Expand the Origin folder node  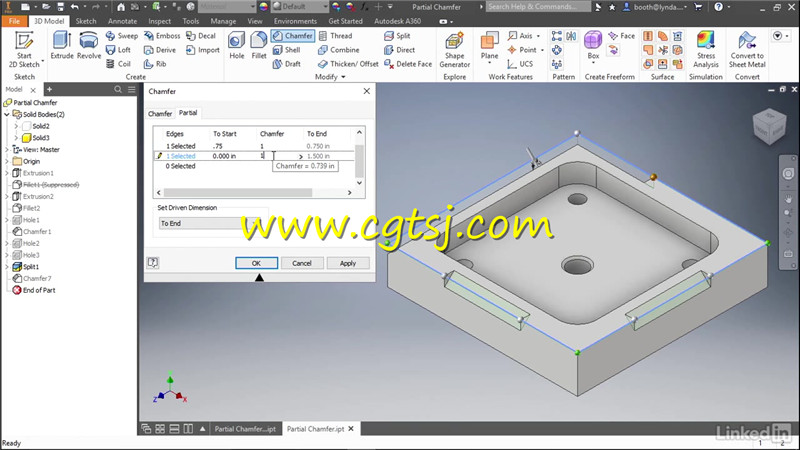click(x=7, y=161)
